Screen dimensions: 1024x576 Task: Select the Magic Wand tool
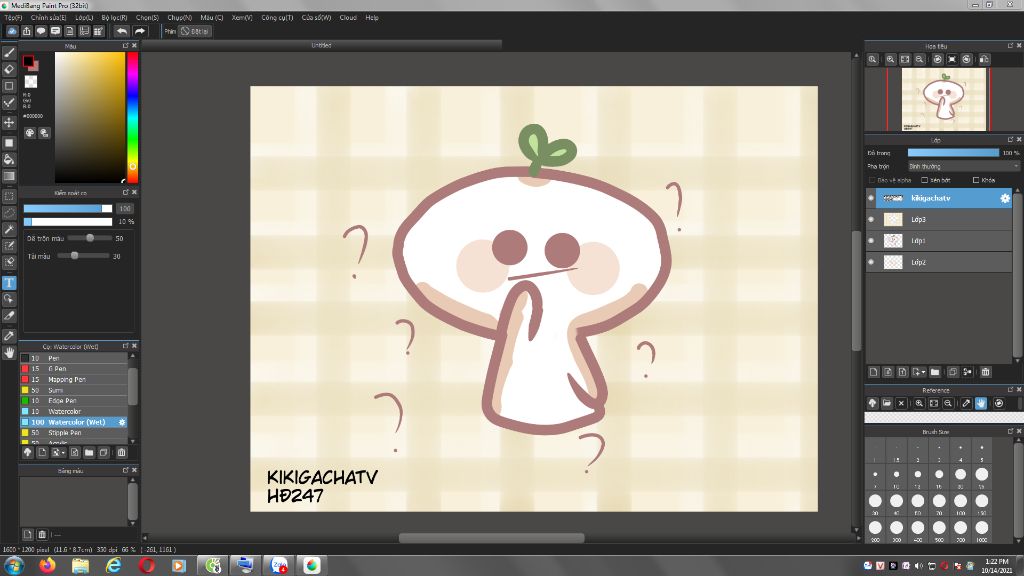pos(9,229)
